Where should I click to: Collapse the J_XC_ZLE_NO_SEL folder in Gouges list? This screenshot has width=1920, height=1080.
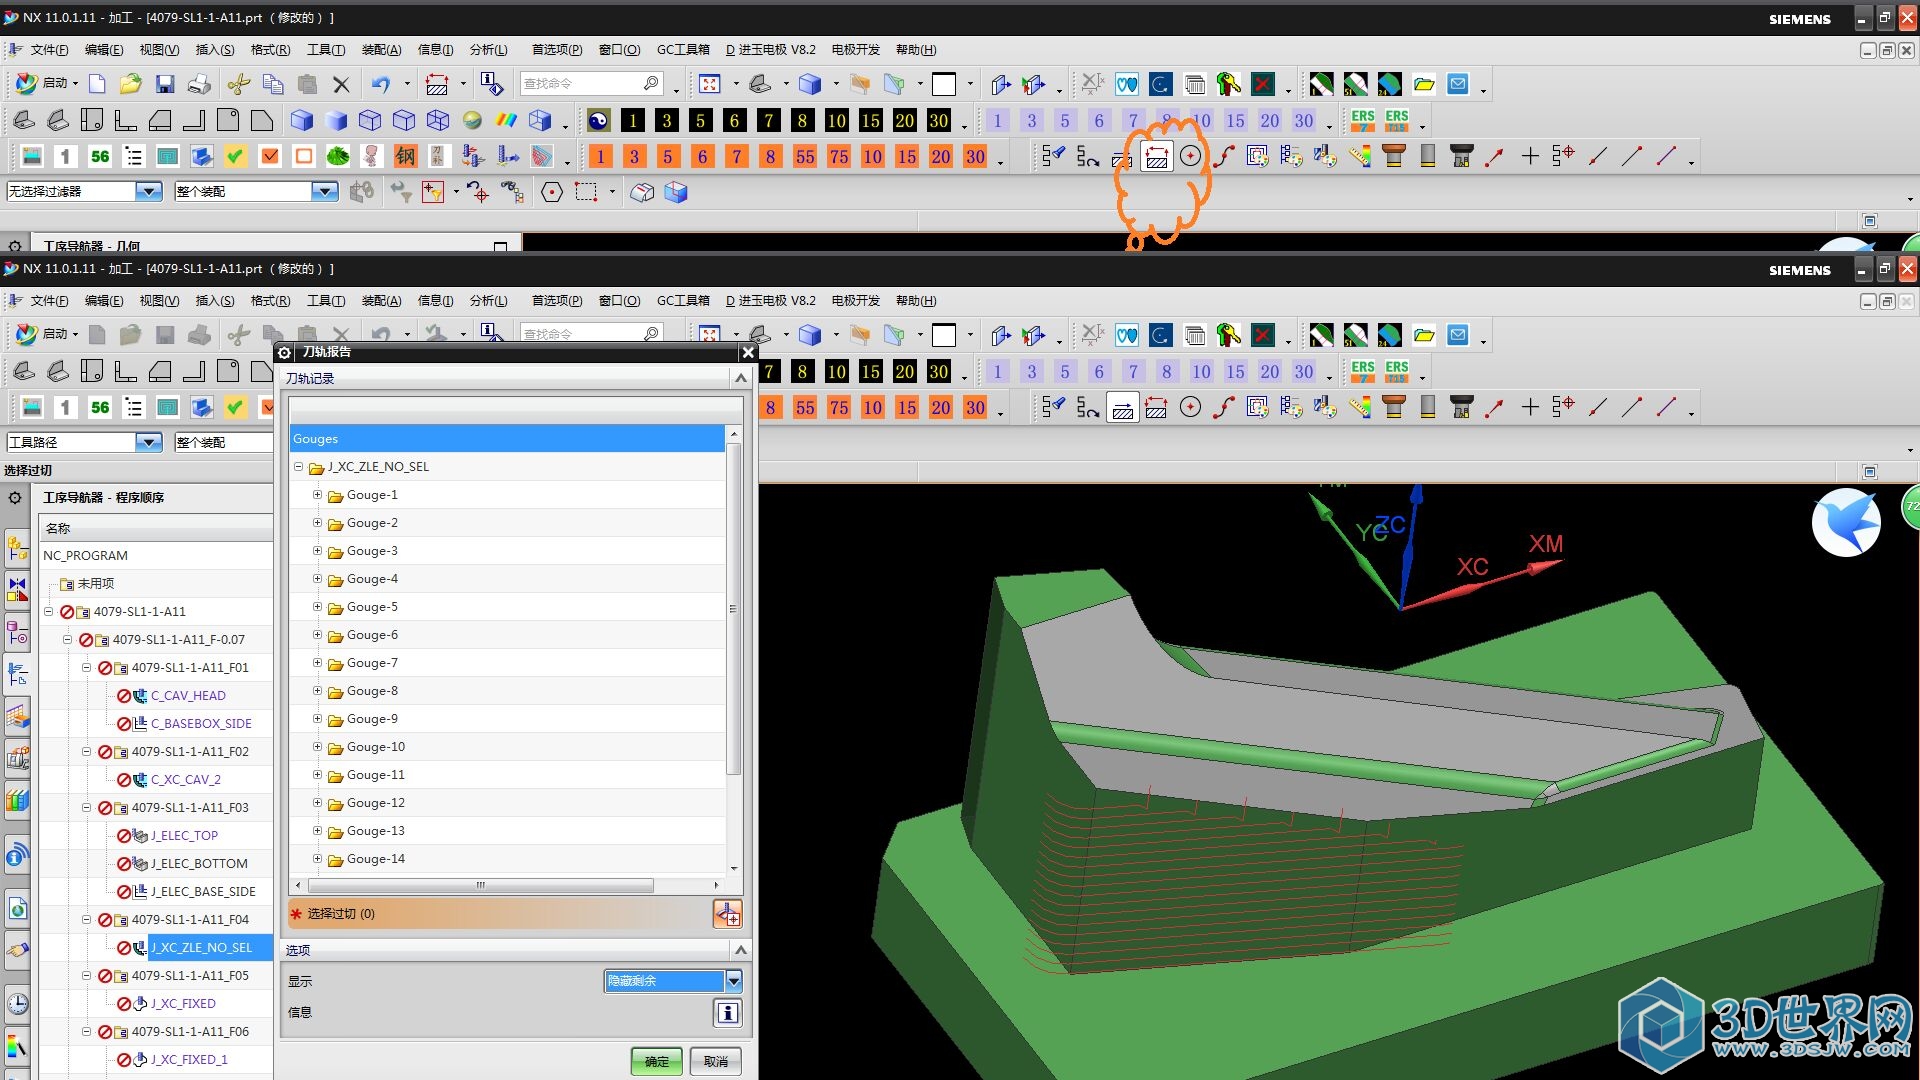[298, 467]
